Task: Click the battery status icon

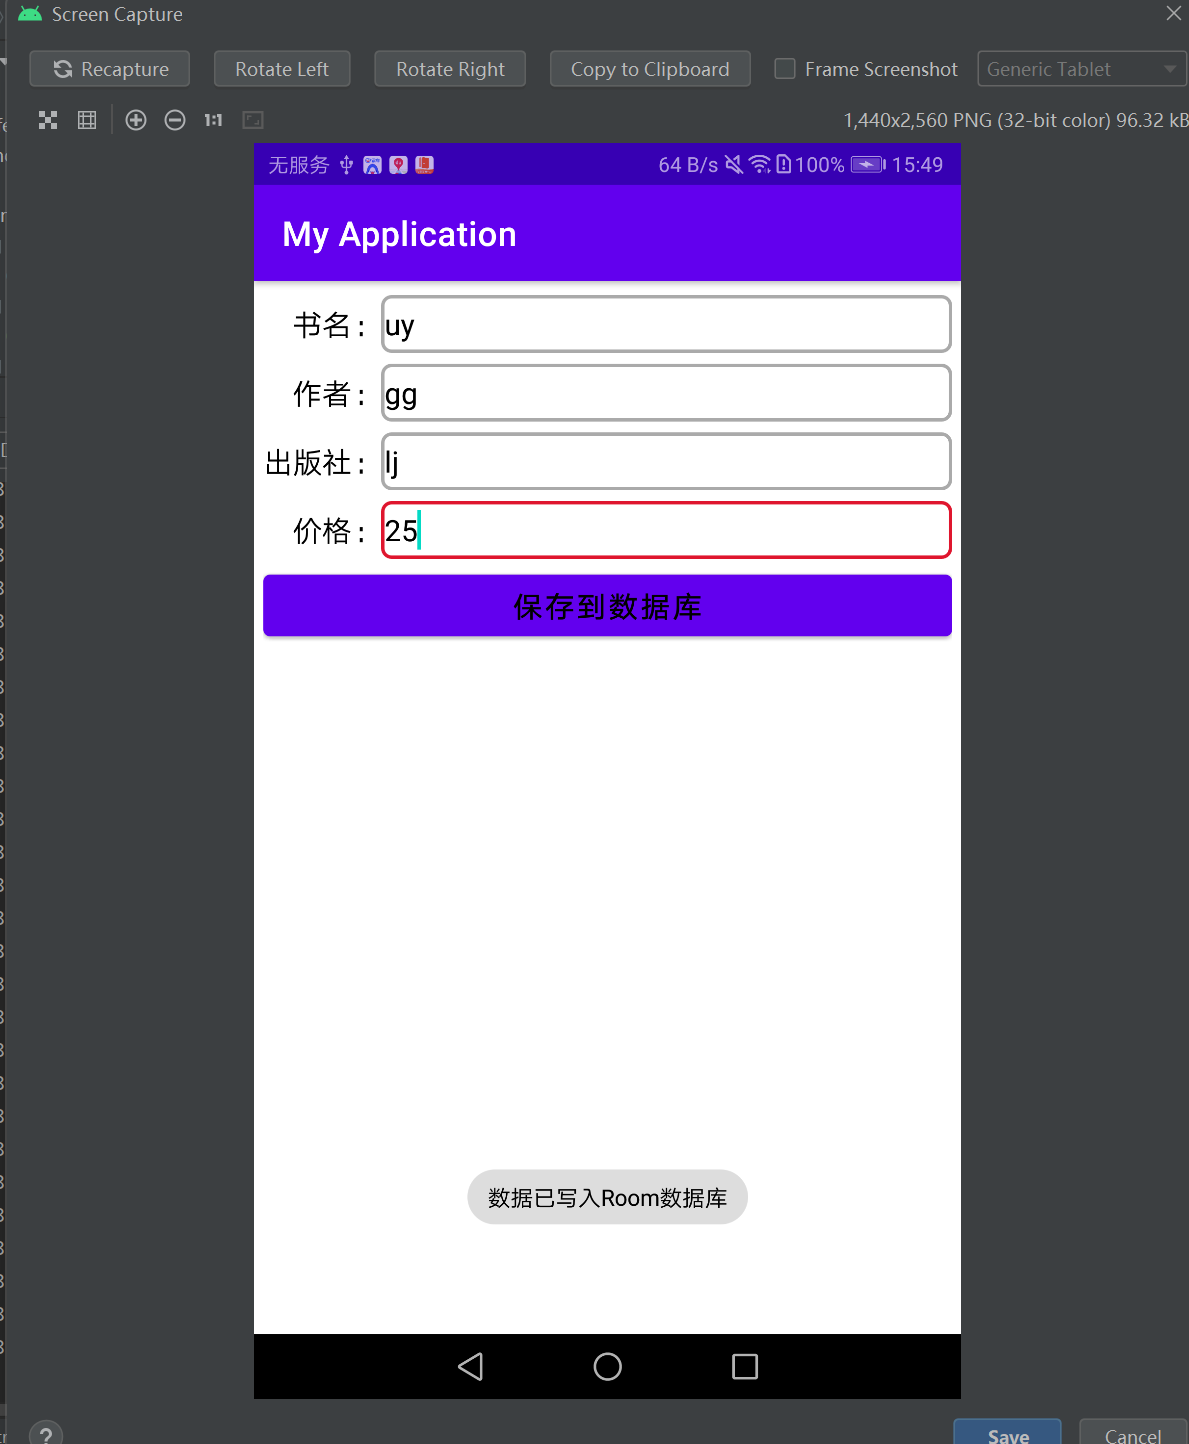Action: tap(868, 165)
